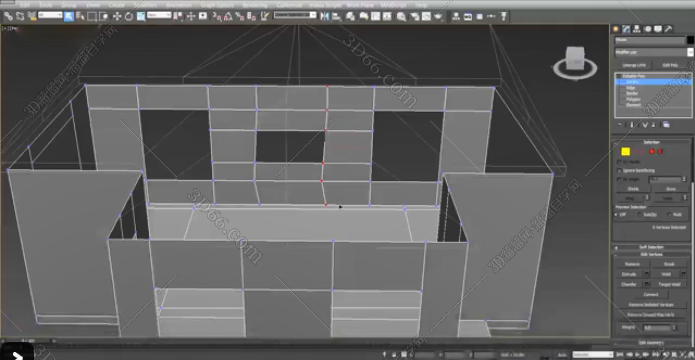
Task: Click the object color swatch beside name
Action: 690,40
